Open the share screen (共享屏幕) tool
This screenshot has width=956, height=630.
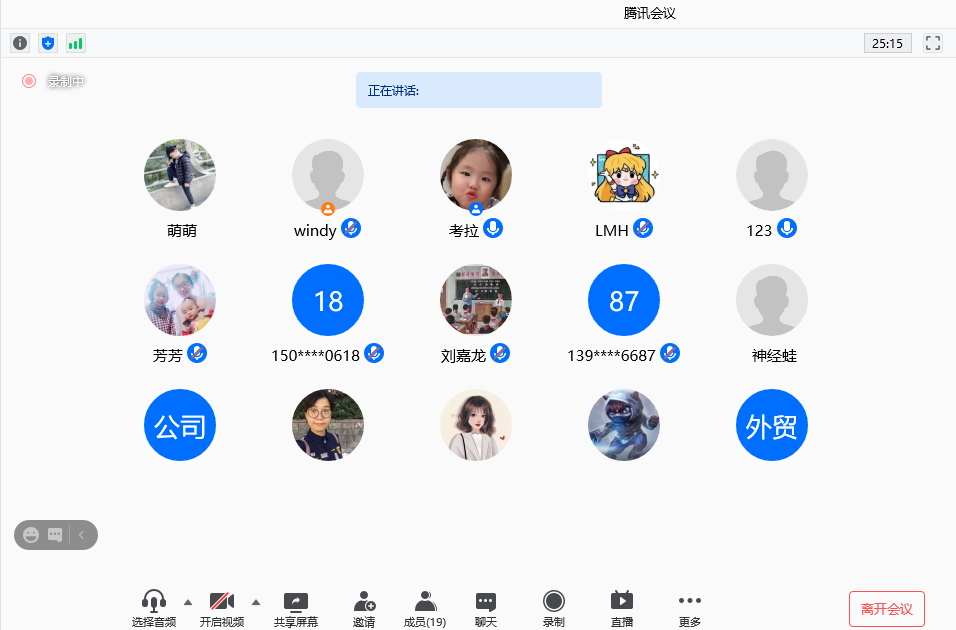[x=296, y=608]
